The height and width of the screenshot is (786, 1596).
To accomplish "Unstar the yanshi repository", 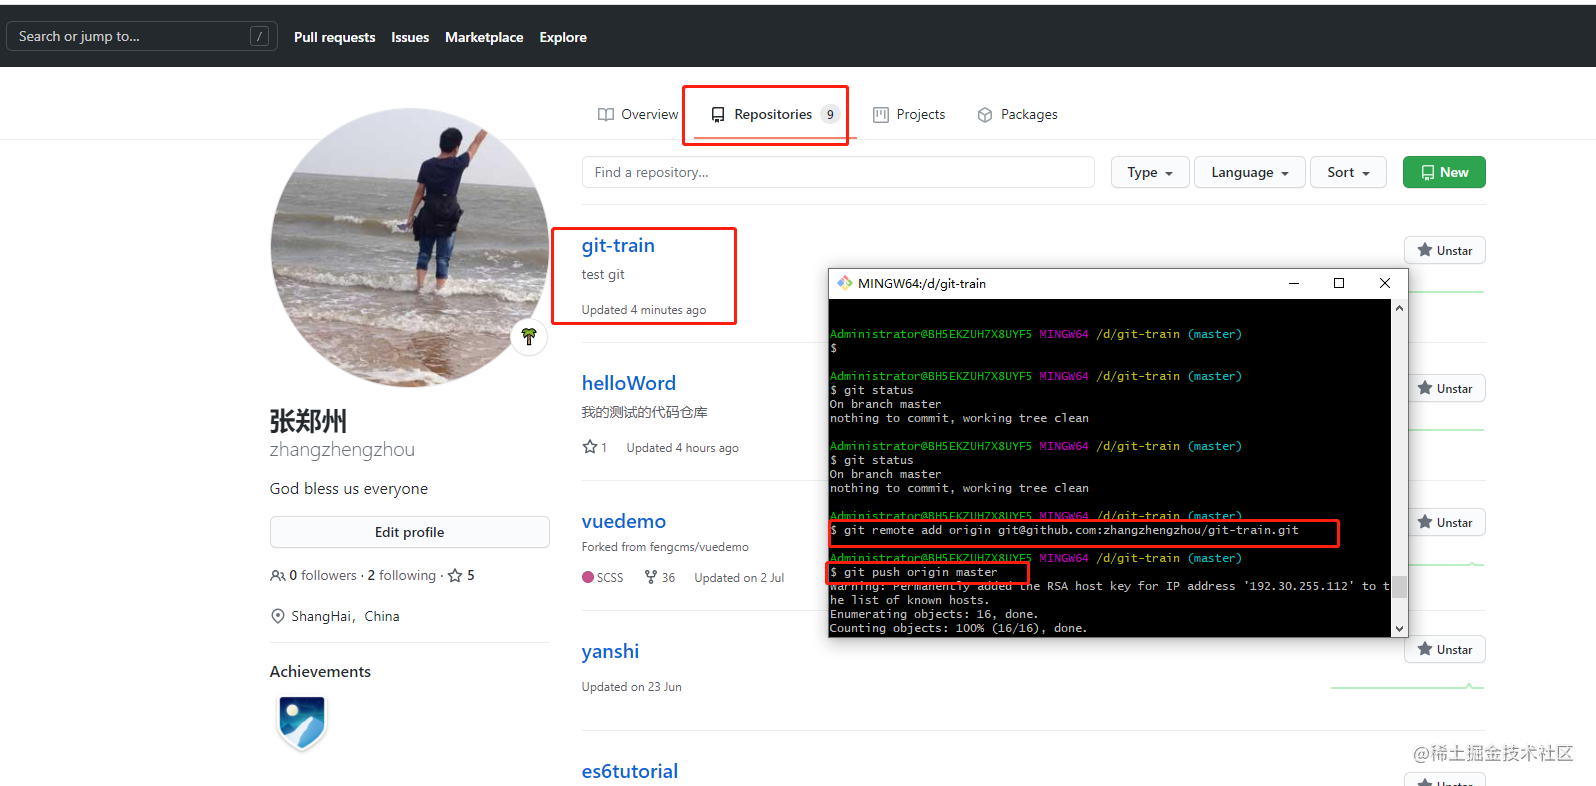I will tap(1444, 649).
